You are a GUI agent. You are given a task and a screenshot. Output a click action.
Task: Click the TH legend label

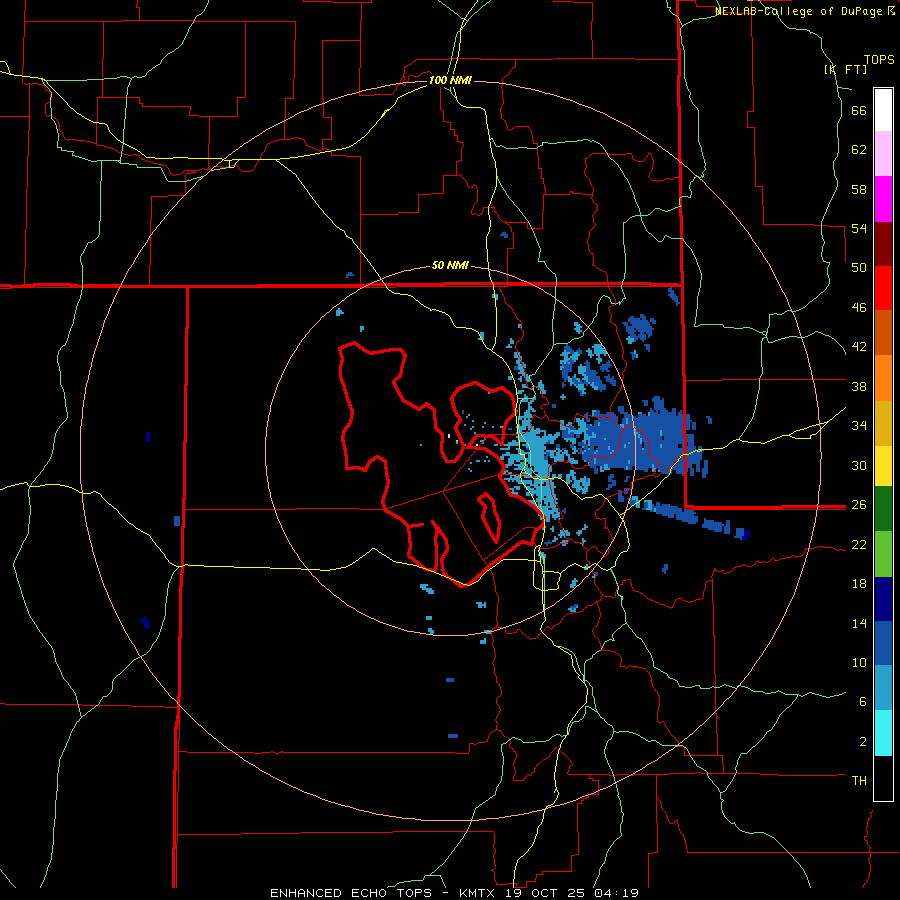pos(859,780)
